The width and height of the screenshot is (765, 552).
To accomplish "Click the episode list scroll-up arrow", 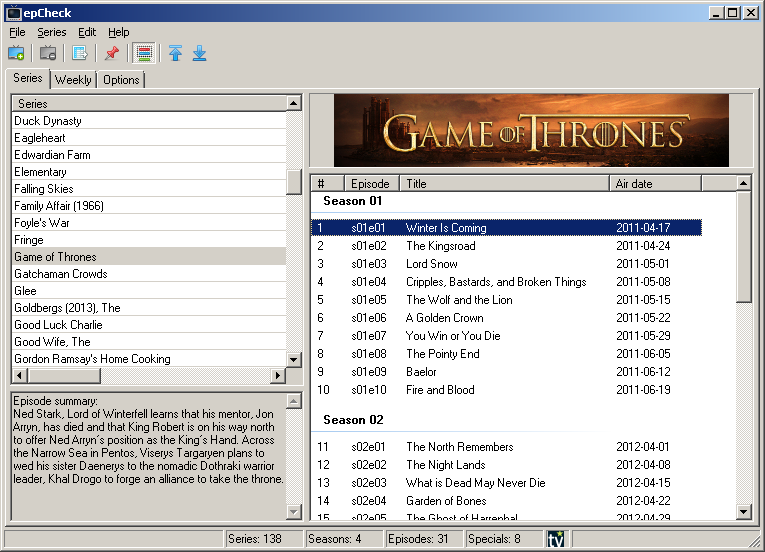I will click(x=743, y=184).
